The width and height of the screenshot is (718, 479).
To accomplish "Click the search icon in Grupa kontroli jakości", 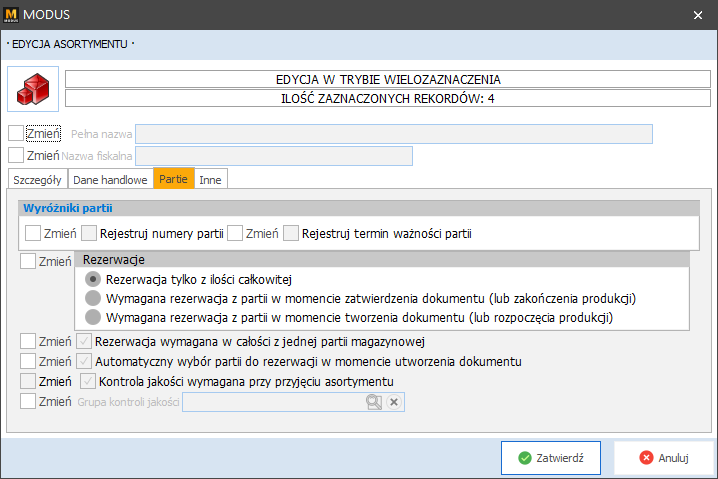I will pos(374,402).
